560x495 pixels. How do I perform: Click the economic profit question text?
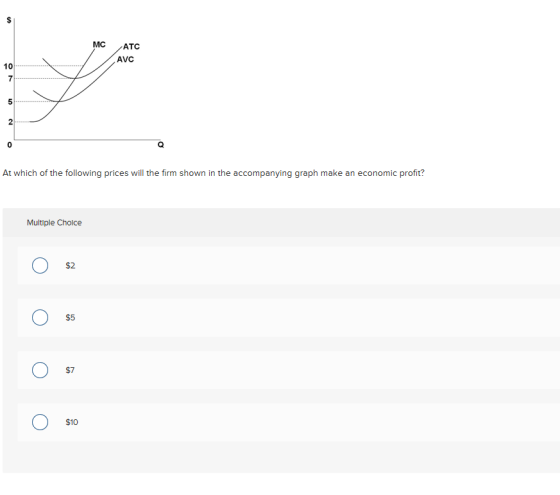coord(214,173)
